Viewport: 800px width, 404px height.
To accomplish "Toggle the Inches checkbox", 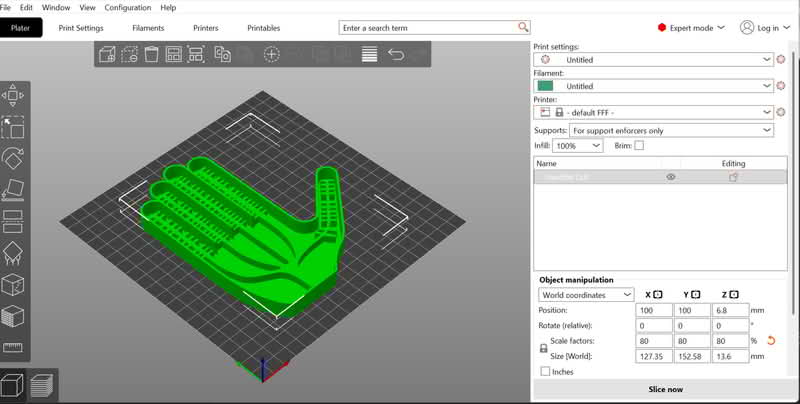I will click(x=545, y=372).
